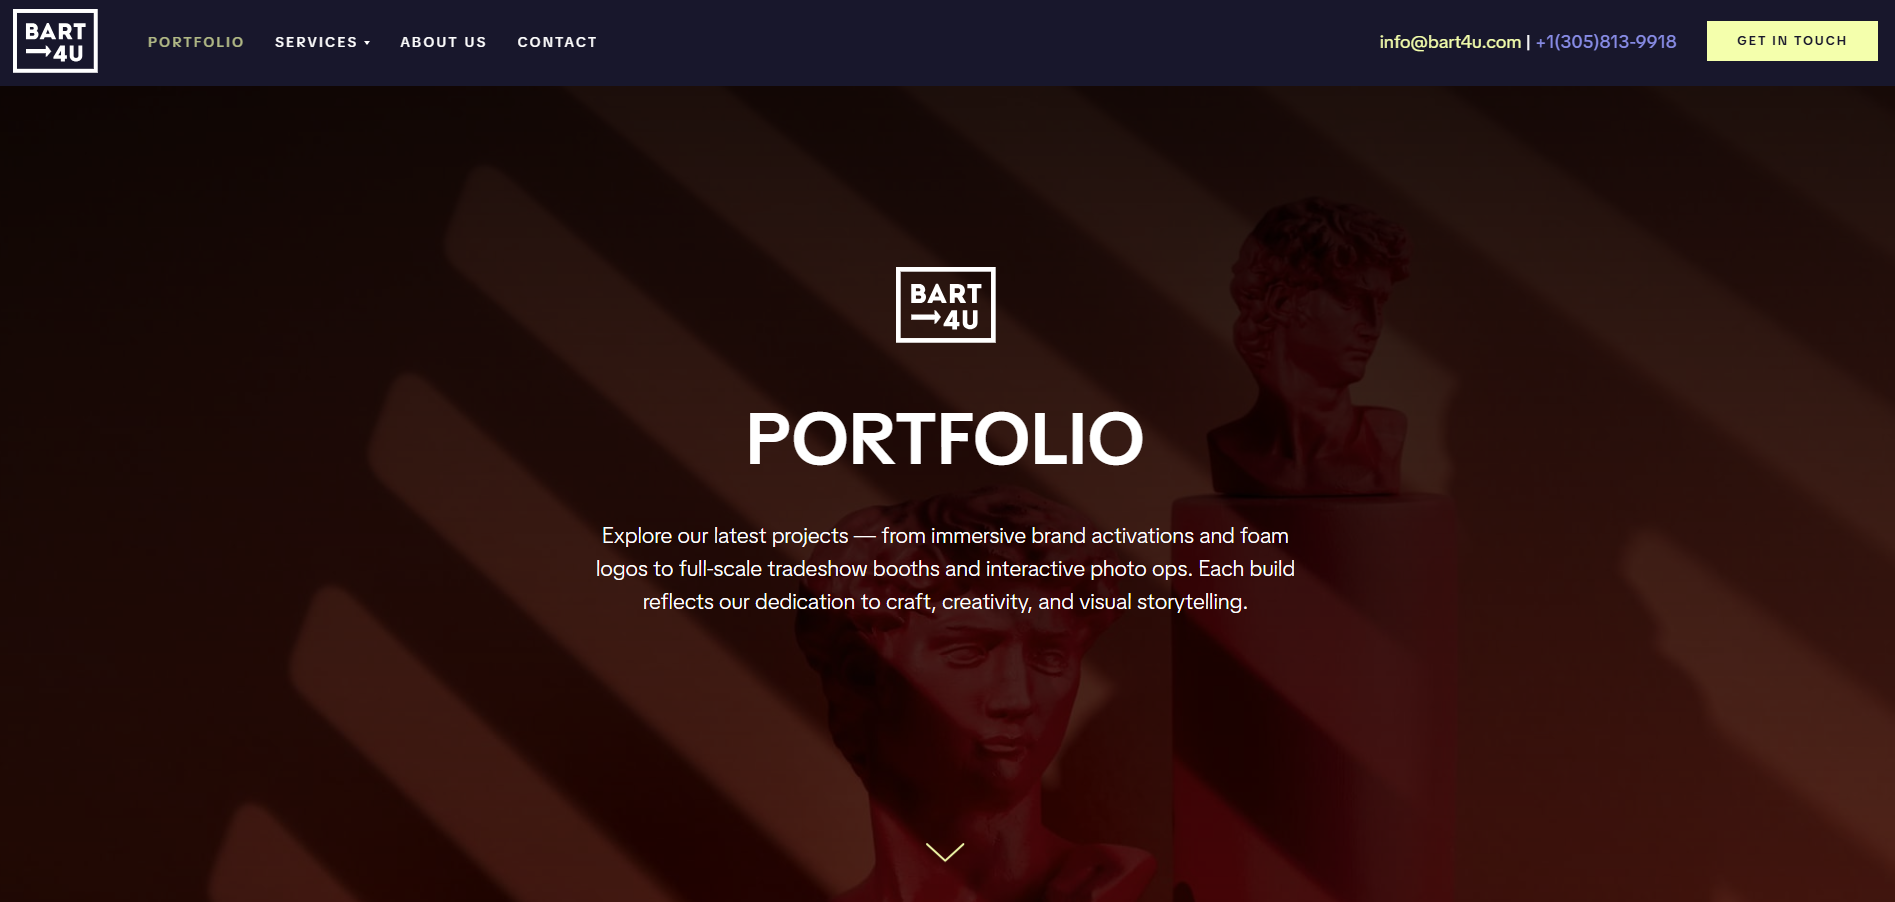The image size is (1895, 902).
Task: Open the Services menu item
Action: point(316,42)
